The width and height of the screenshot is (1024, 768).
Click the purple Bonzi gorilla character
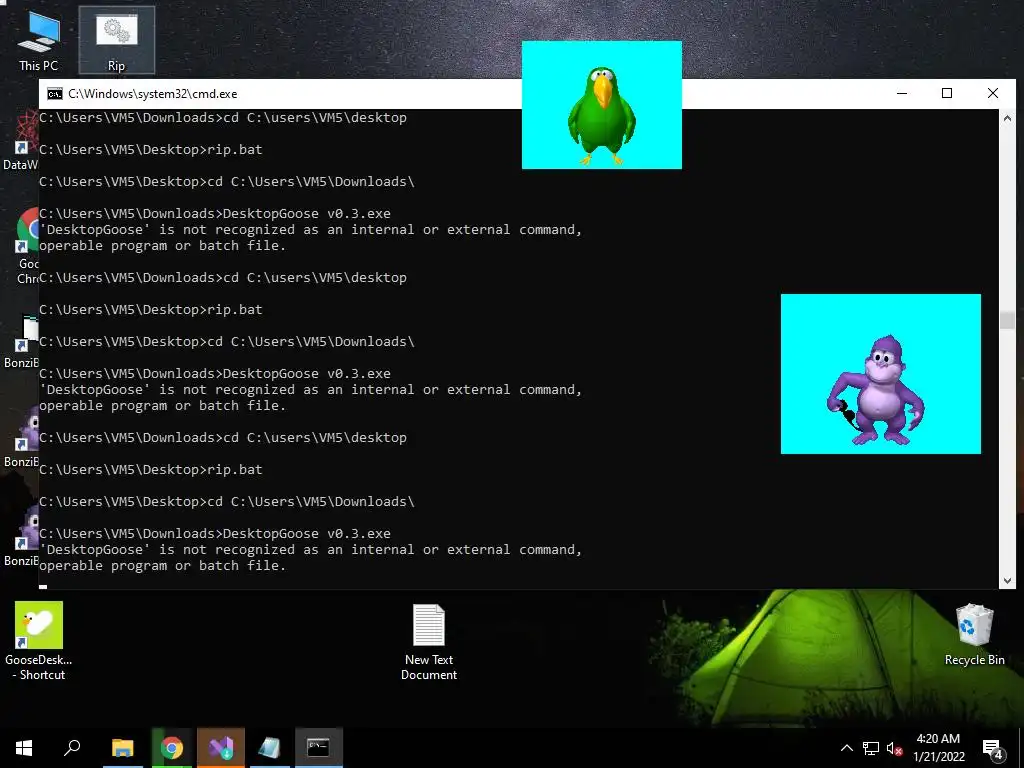click(x=875, y=390)
